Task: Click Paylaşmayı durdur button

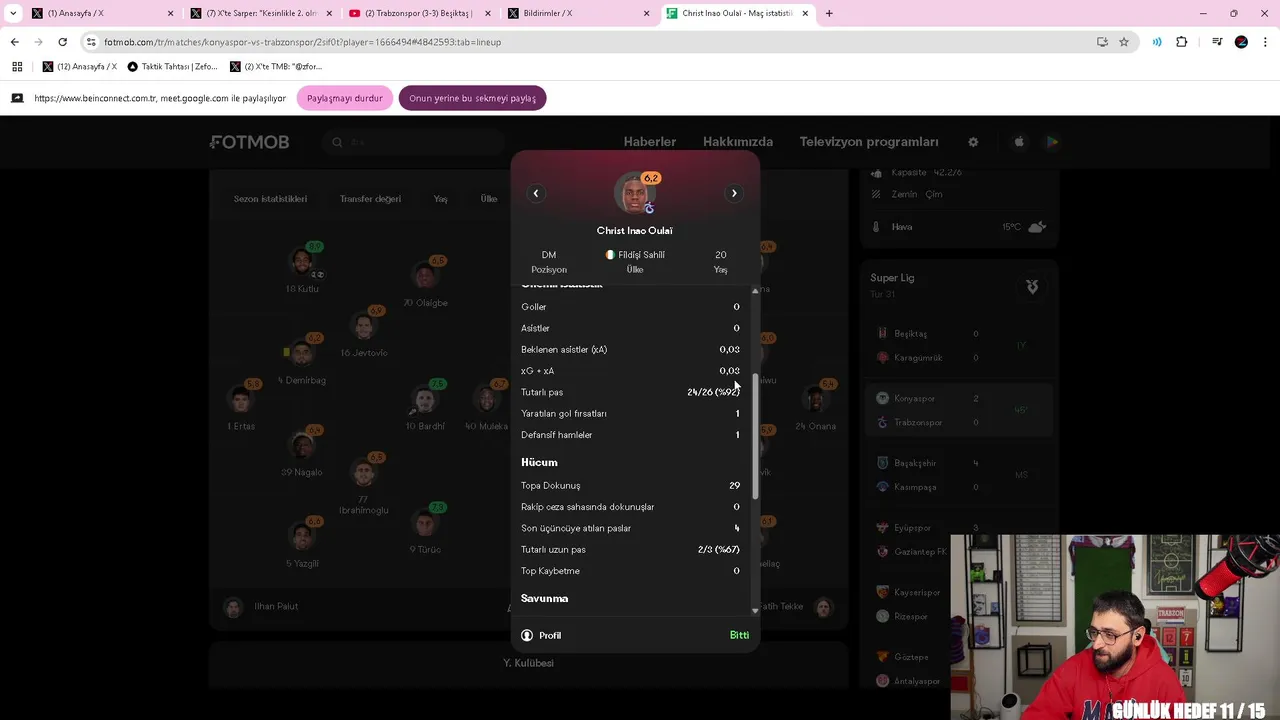Action: point(345,98)
